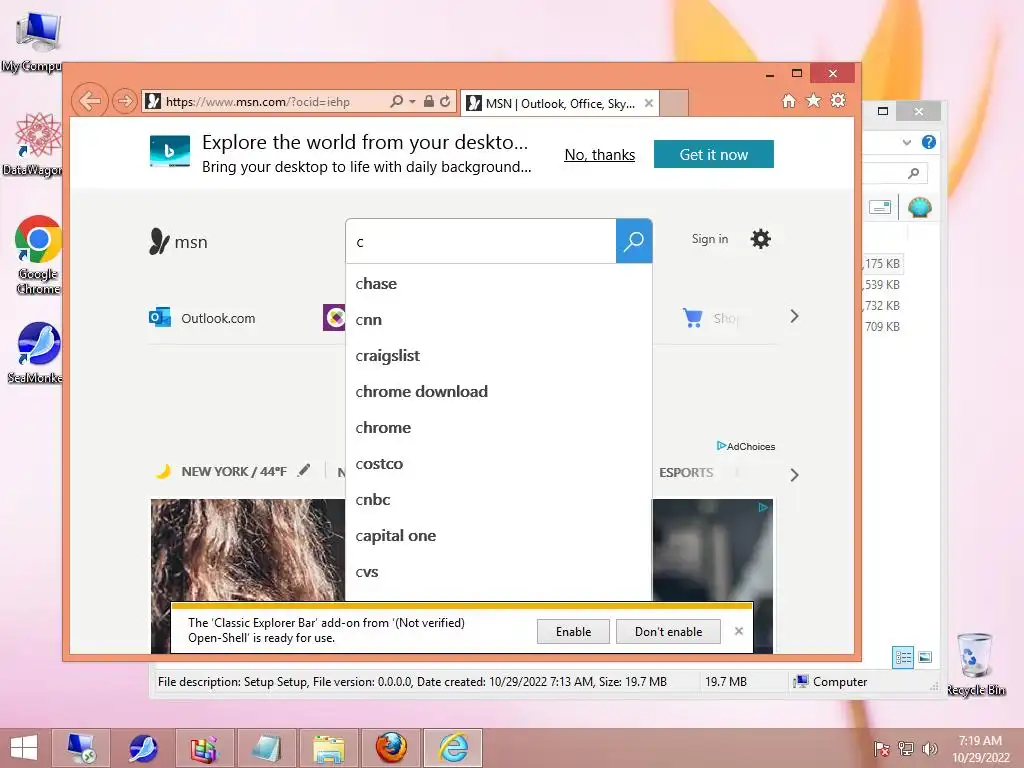The width and height of the screenshot is (1024, 768).
Task: Open the Recycle Bin desktop icon
Action: pyautogui.click(x=976, y=664)
